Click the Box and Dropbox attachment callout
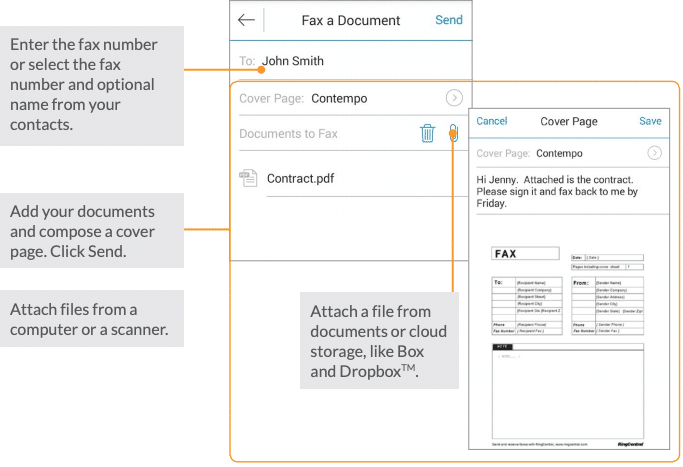Image resolution: width=683 pixels, height=467 pixels. [x=379, y=340]
